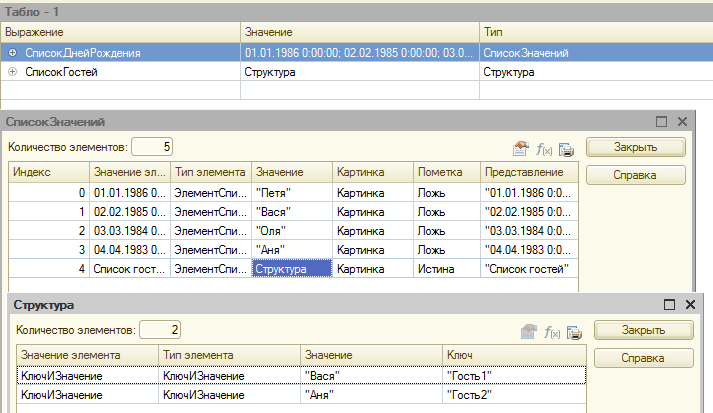Screen dimensions: 713x413
Task: Close the СписокЗначений window with X
Action: point(683,121)
